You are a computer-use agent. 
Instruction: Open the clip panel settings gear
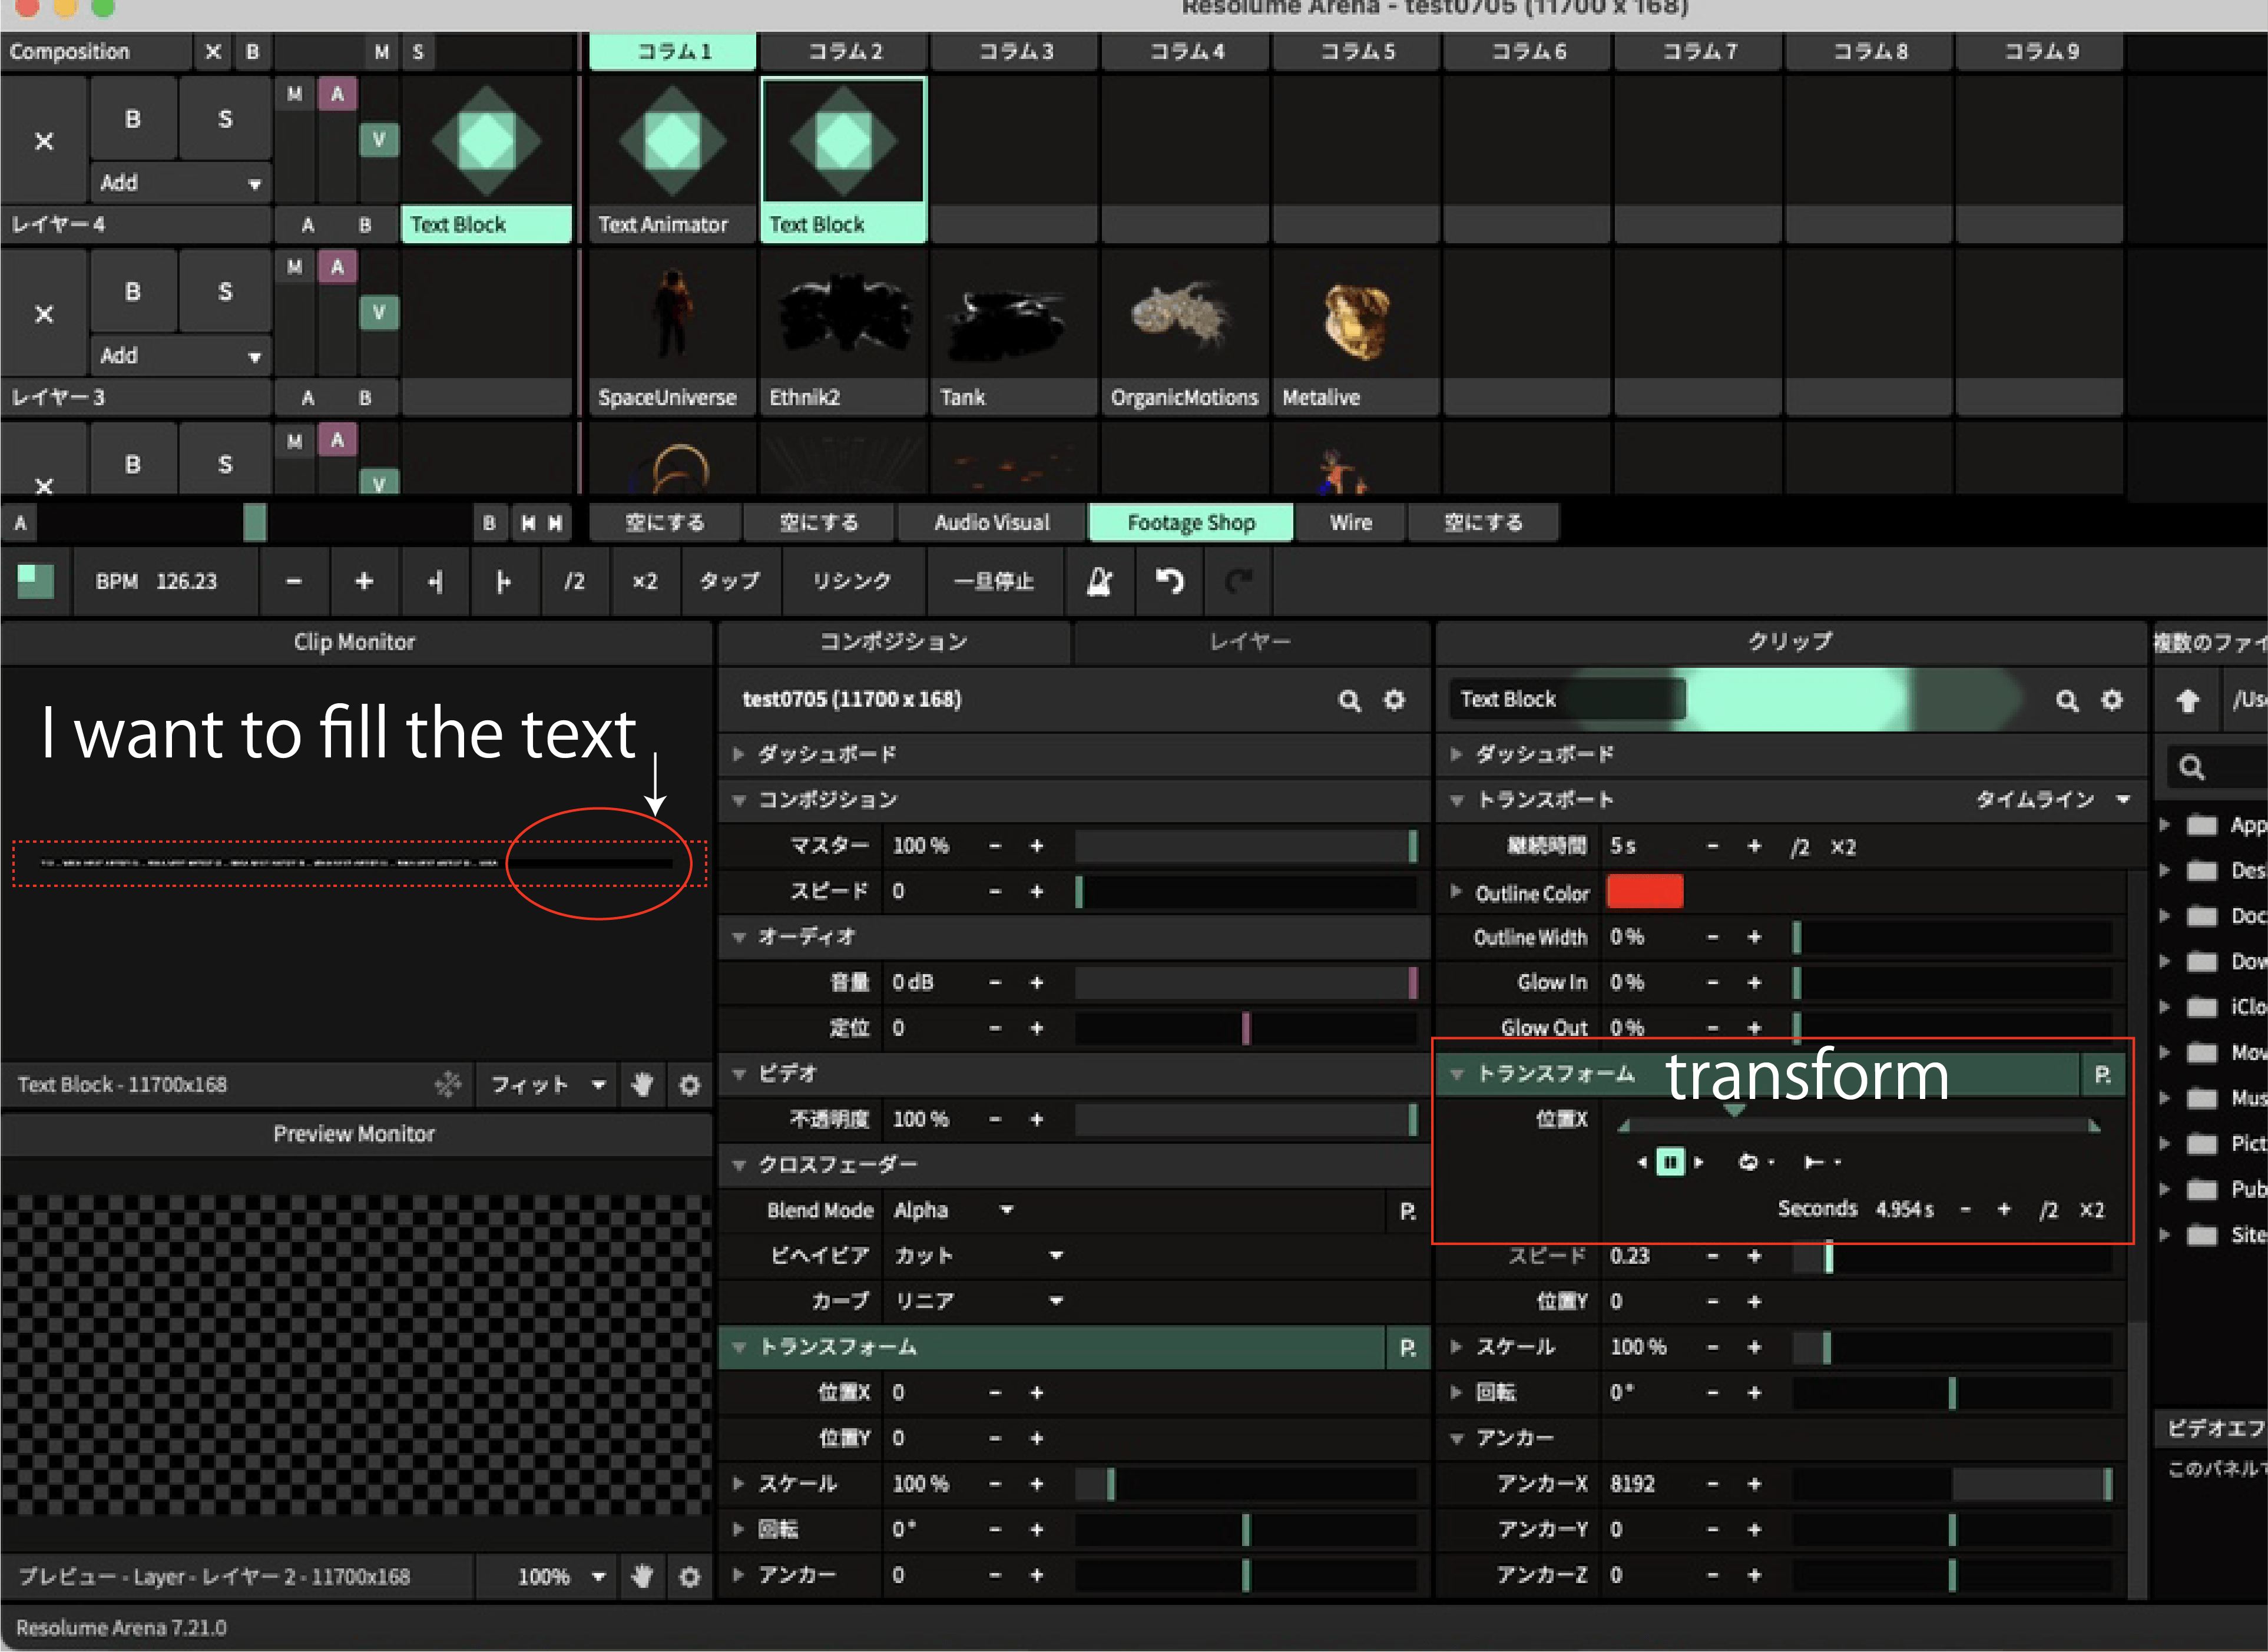pos(2111,700)
